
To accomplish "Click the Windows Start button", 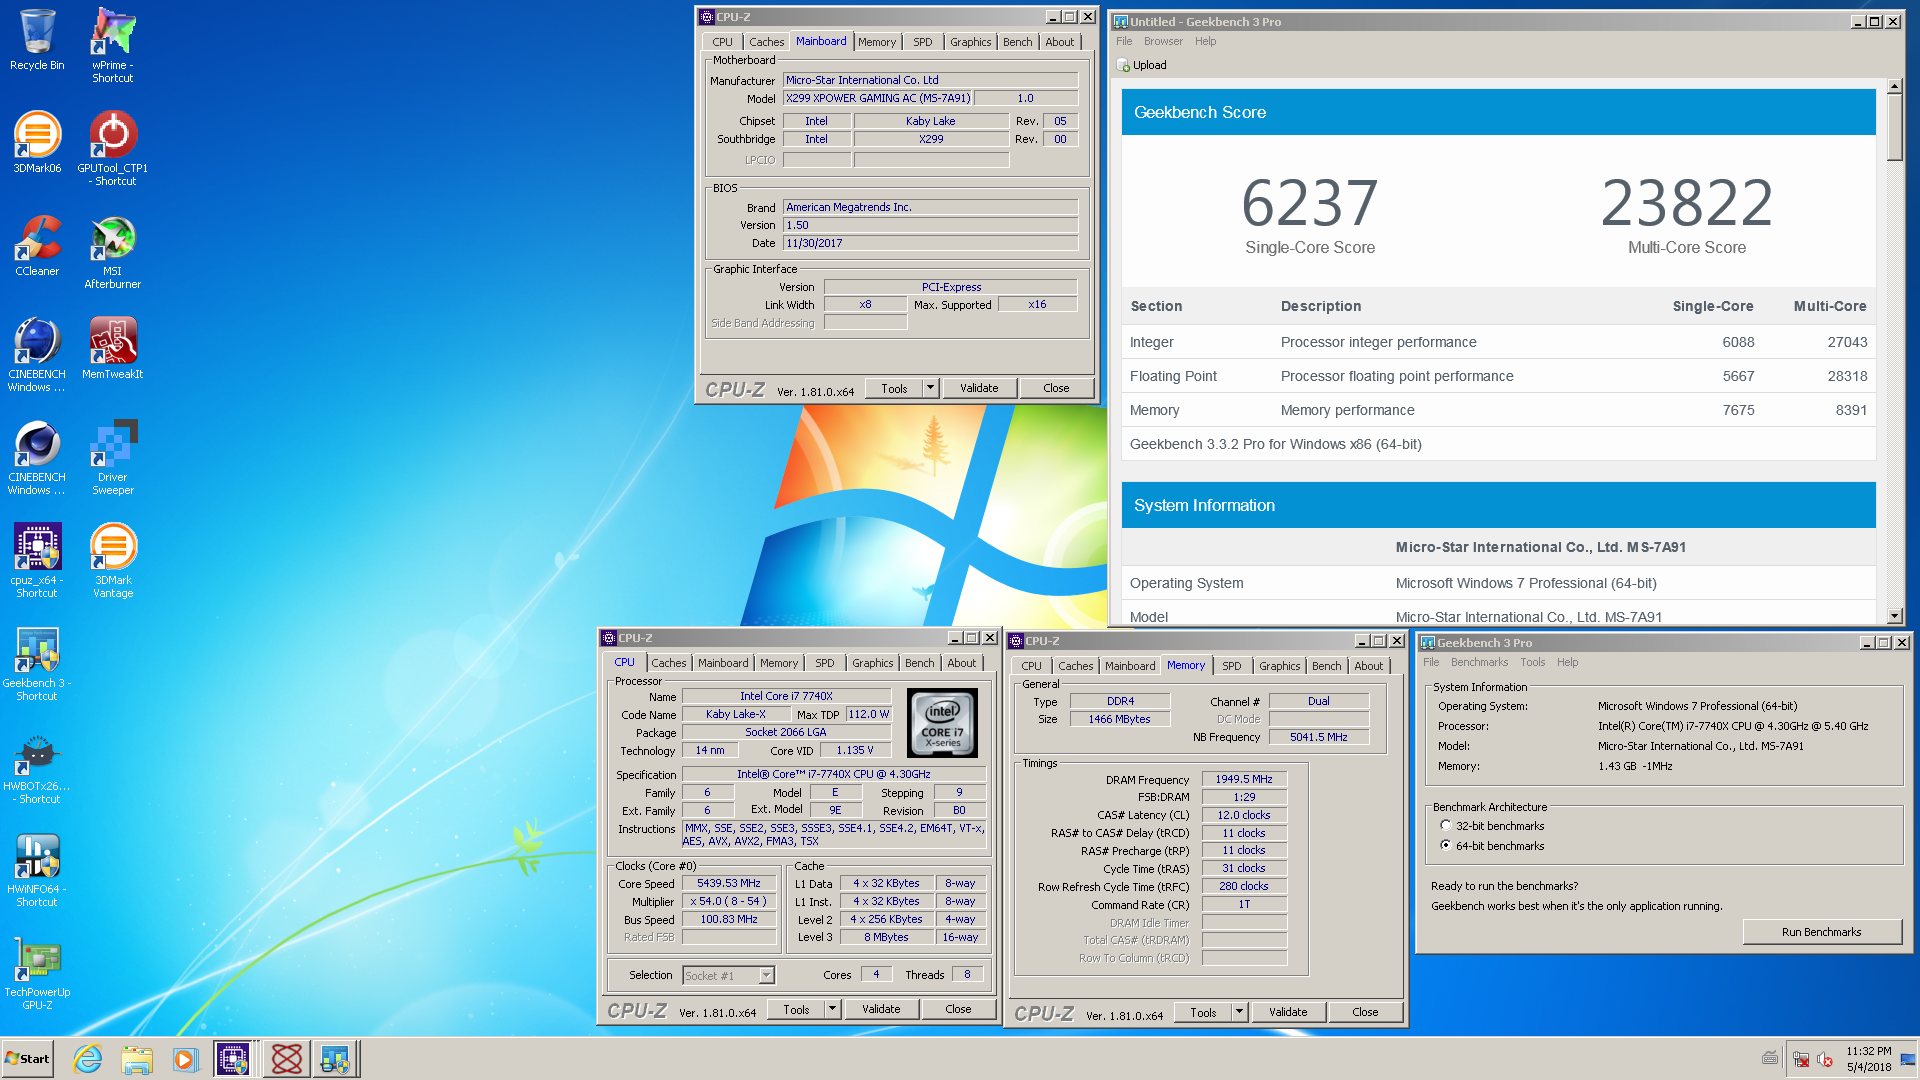I will (x=27, y=1059).
